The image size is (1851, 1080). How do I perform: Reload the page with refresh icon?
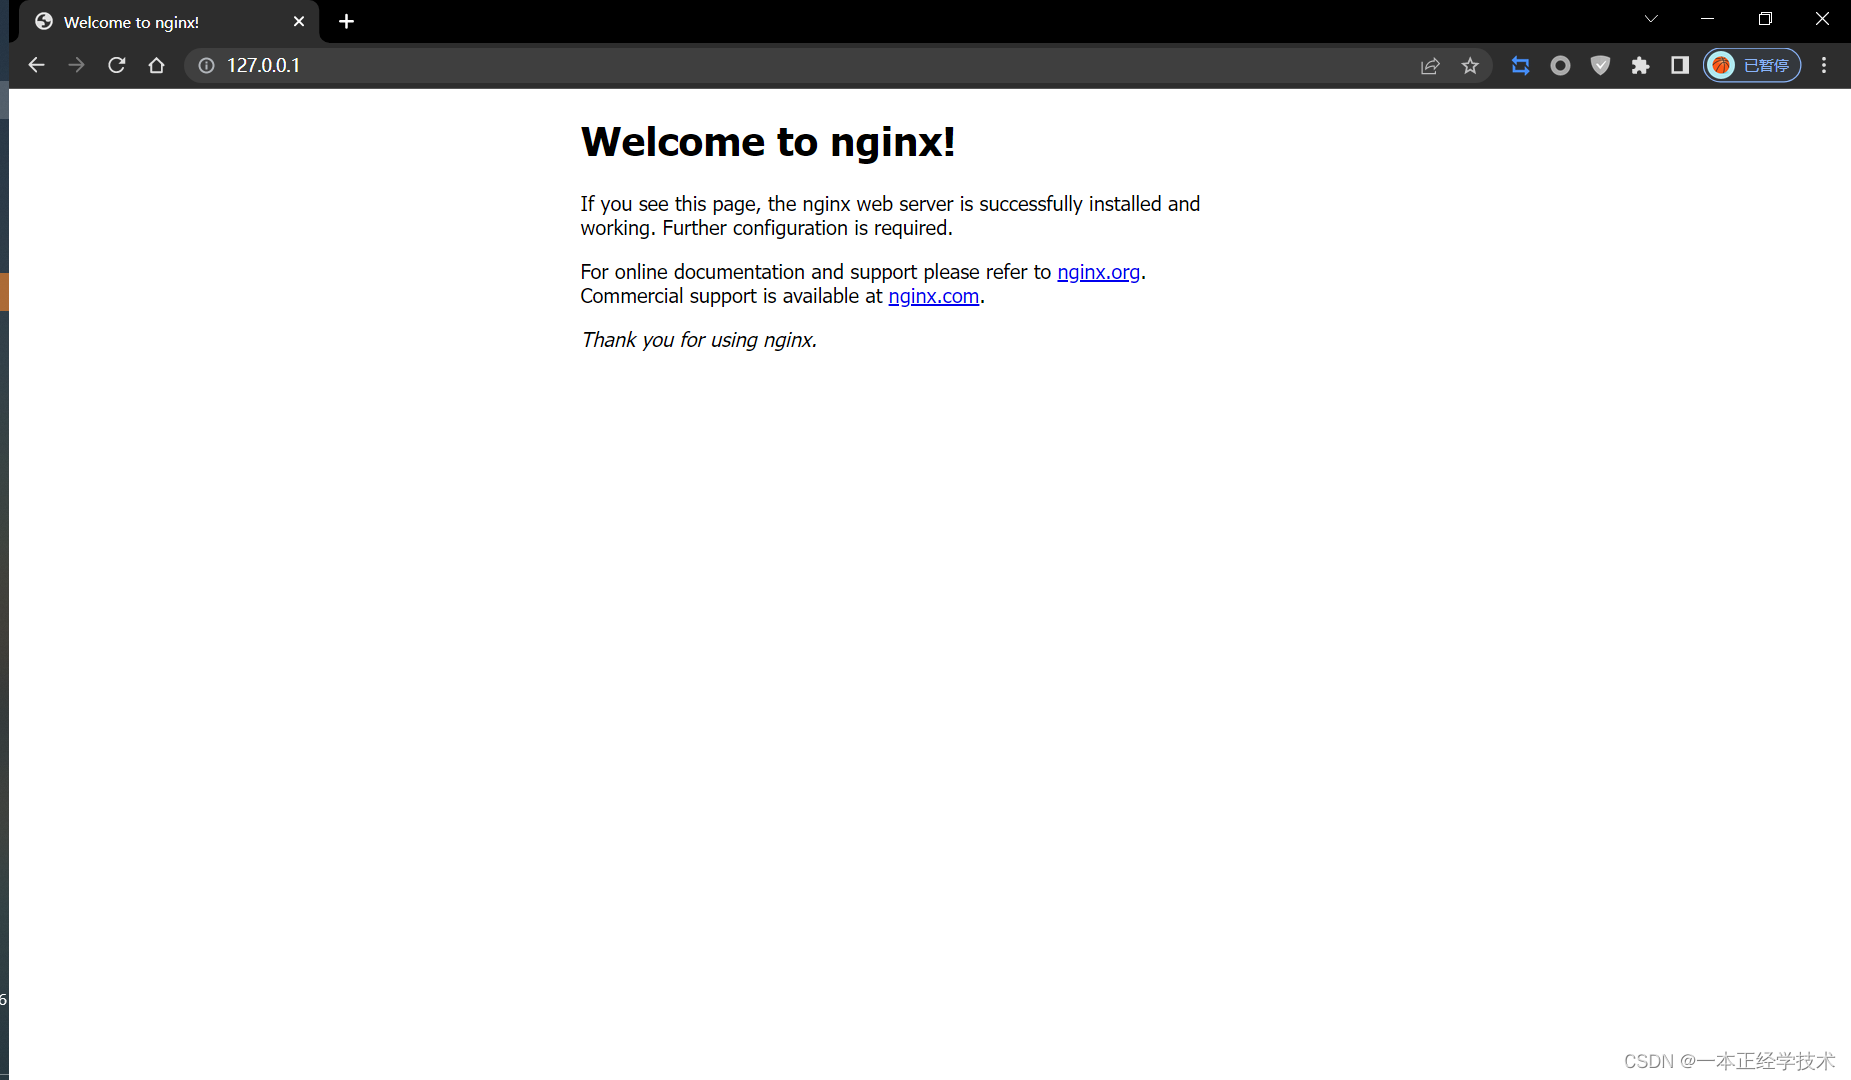pos(116,65)
